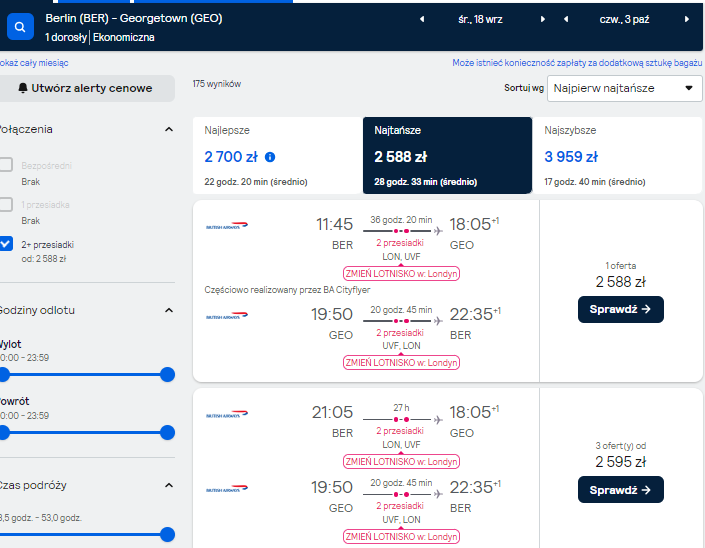Open the Najpierw najtańsze sort dropdown
Image resolution: width=705 pixels, height=548 pixels.
(624, 88)
